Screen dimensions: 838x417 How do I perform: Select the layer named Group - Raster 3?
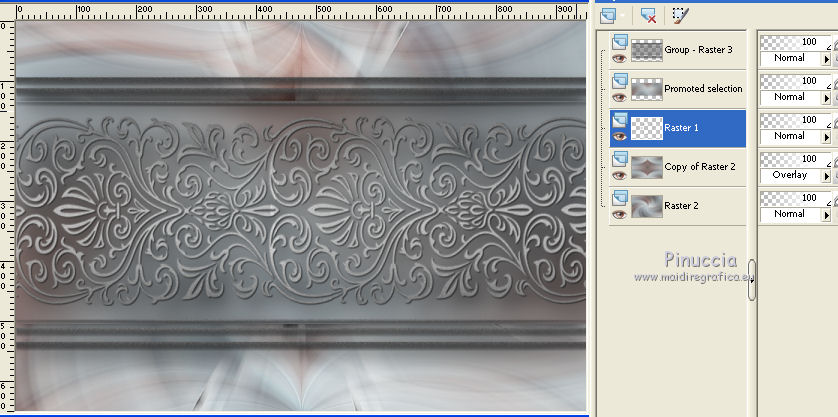click(699, 50)
